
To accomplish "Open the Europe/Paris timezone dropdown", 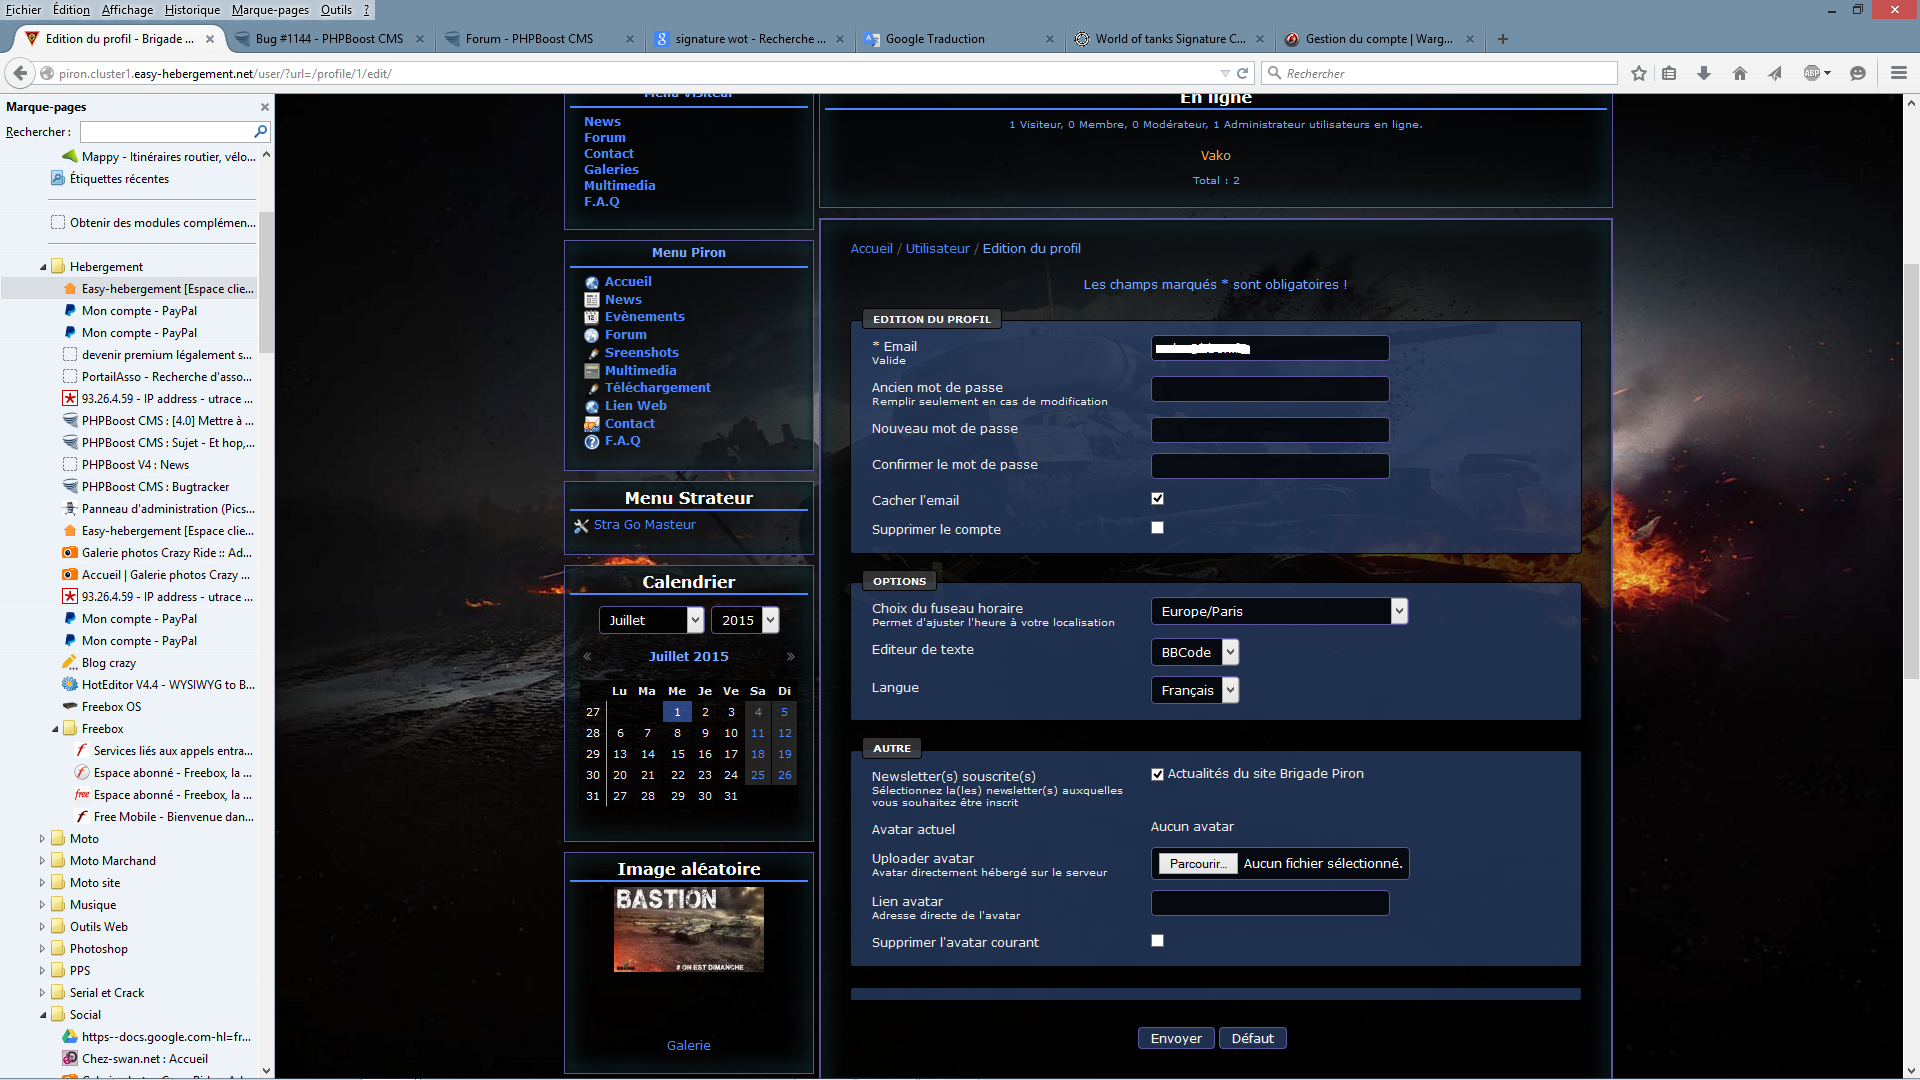I will click(x=1279, y=611).
